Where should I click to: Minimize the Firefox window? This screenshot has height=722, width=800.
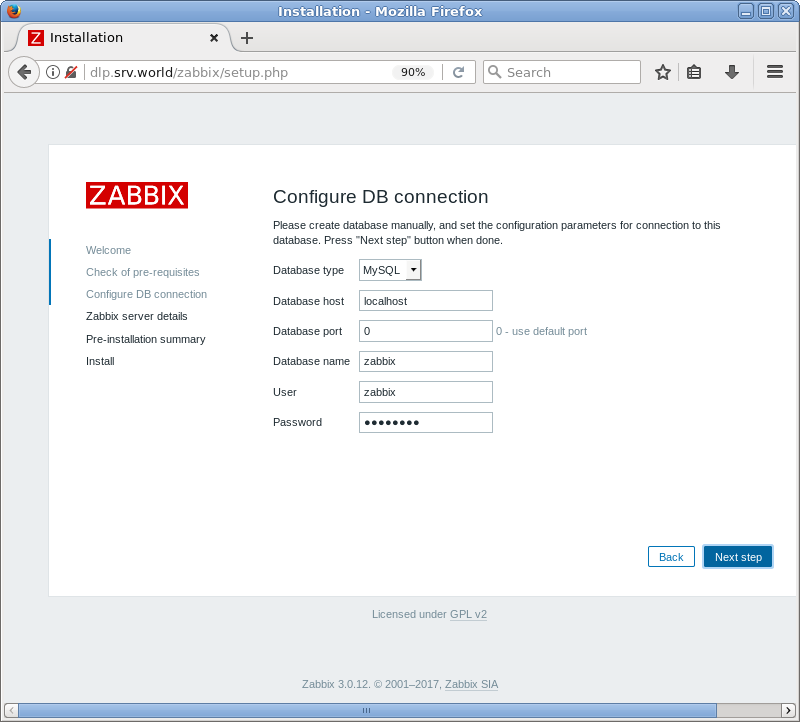(745, 11)
